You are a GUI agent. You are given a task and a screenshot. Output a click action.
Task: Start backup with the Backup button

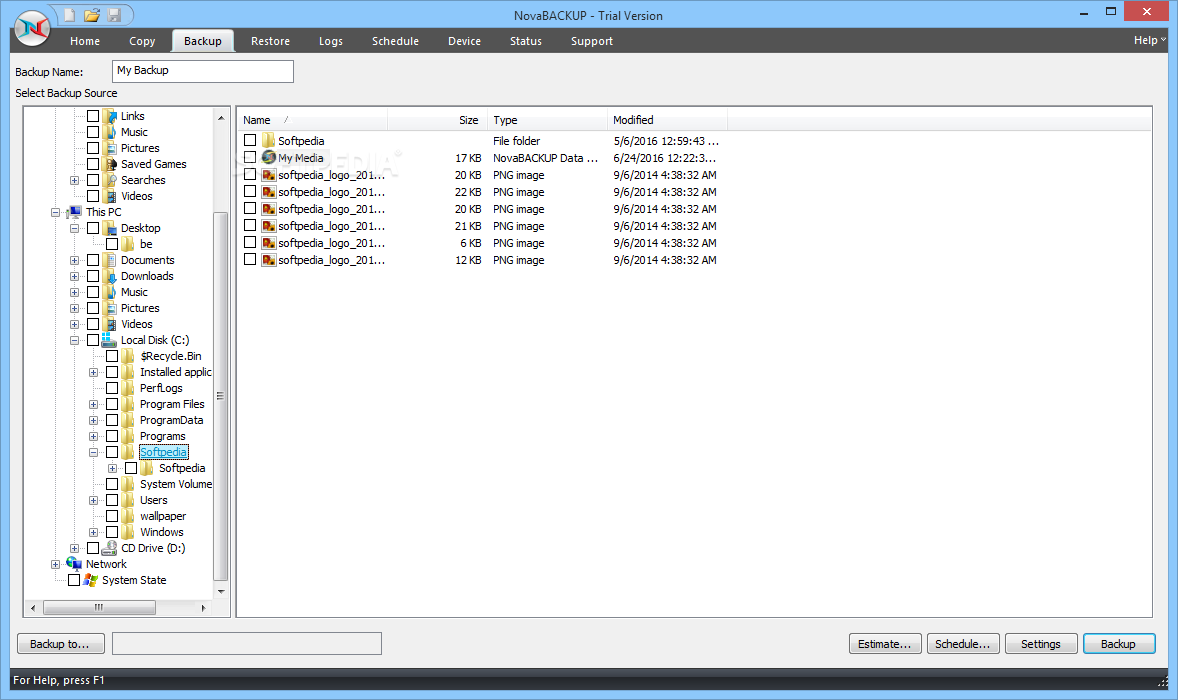[1119, 644]
